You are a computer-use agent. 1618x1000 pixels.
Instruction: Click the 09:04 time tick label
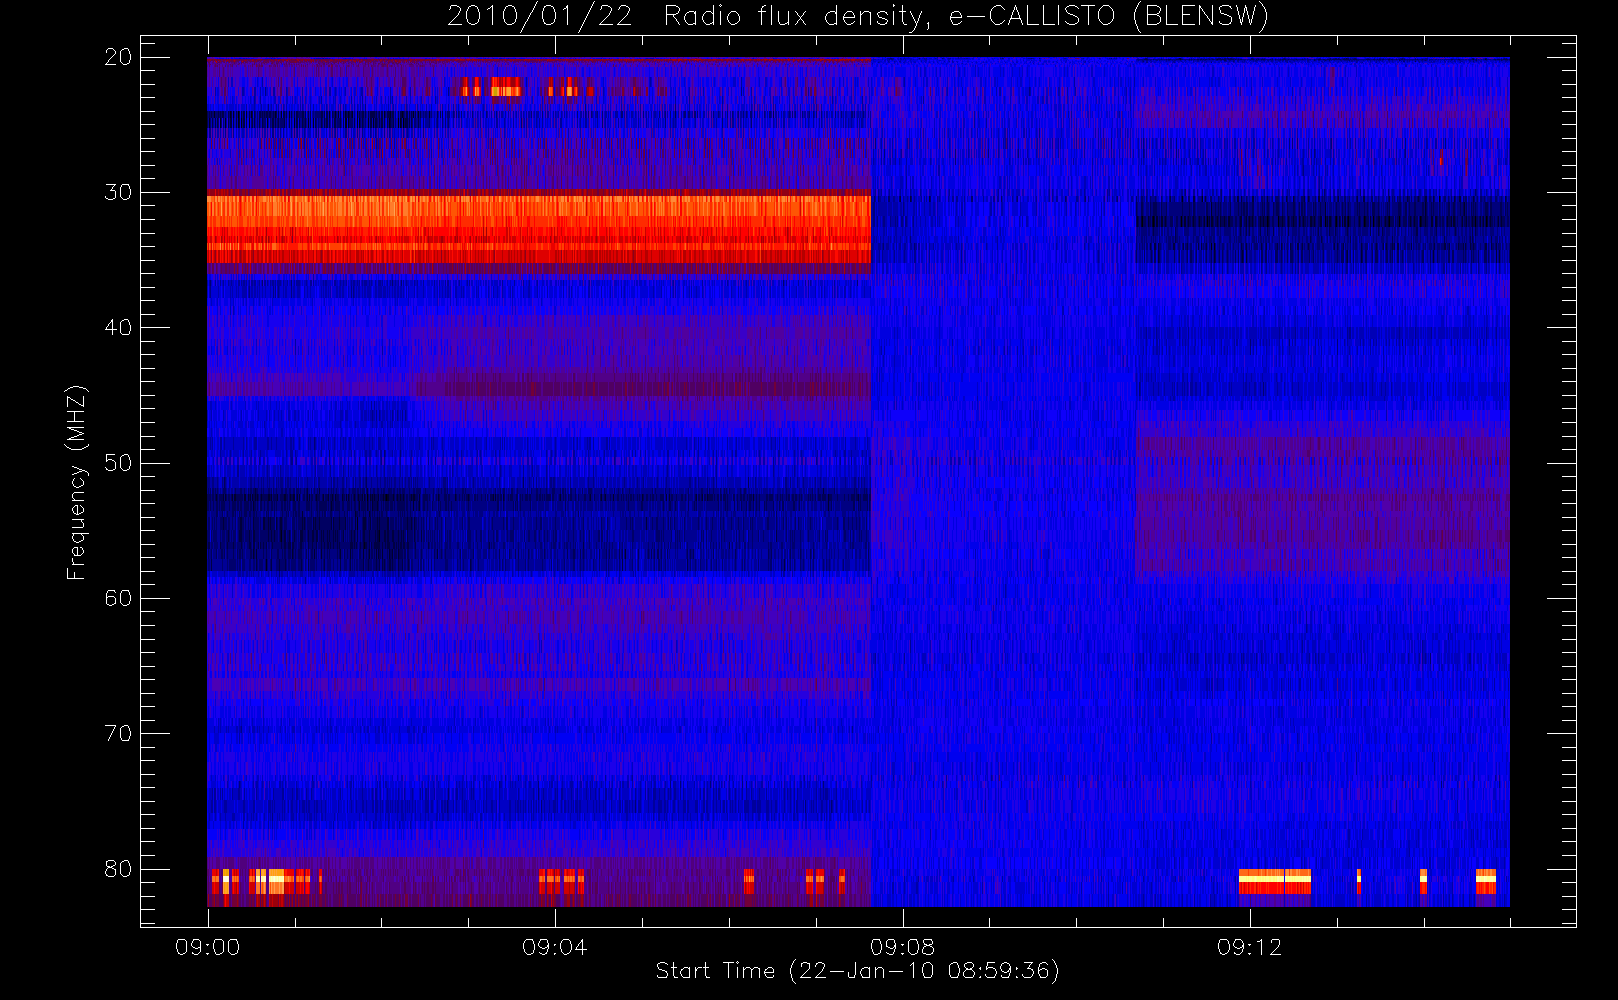tap(555, 947)
